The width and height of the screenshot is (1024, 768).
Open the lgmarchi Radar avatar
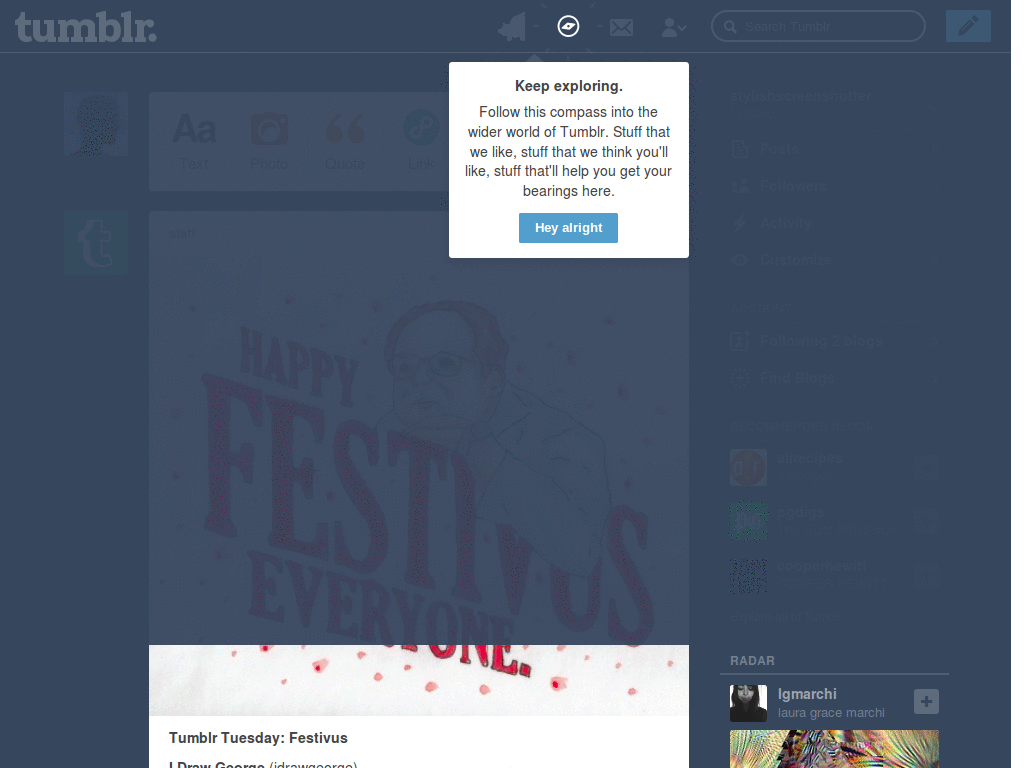point(748,703)
